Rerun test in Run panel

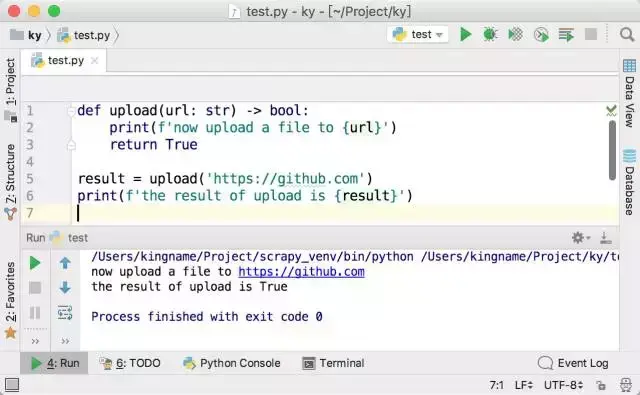tap(35, 263)
